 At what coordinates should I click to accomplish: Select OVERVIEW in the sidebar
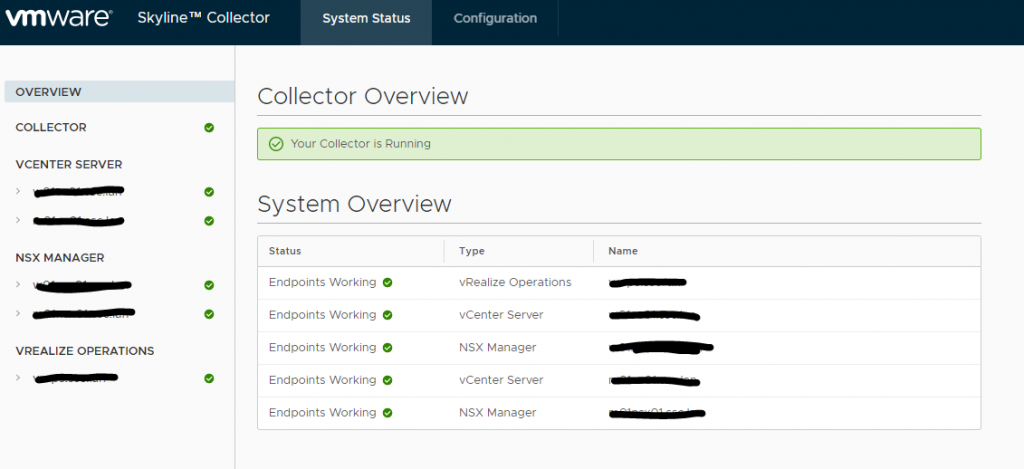[x=120, y=92]
